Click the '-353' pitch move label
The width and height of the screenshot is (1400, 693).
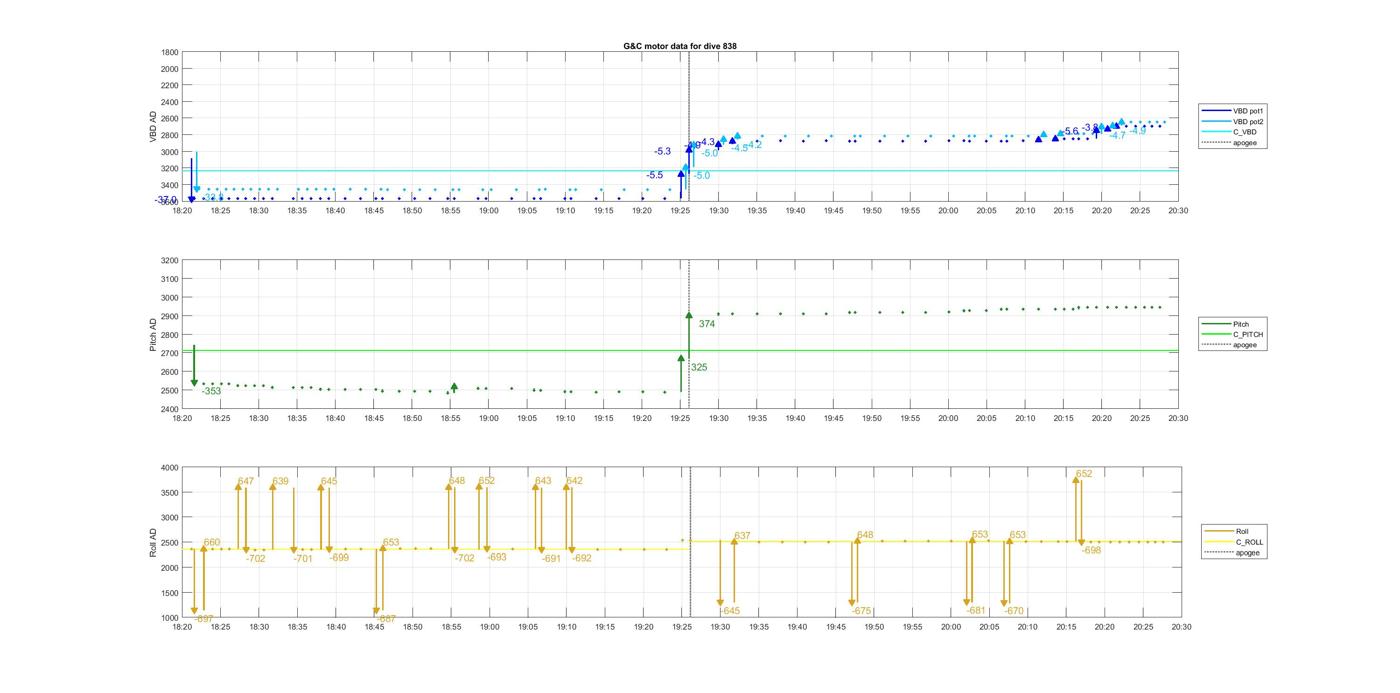[211, 391]
